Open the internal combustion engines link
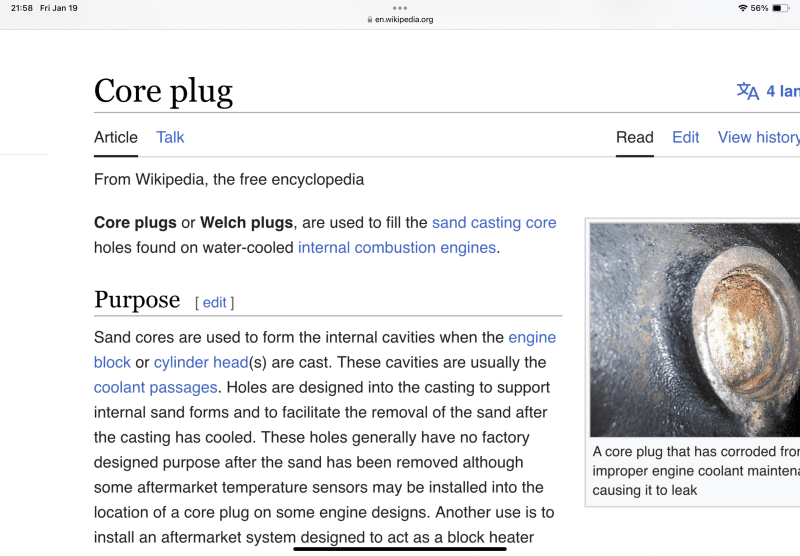Screen dimensions: 800x556 (x=396, y=247)
